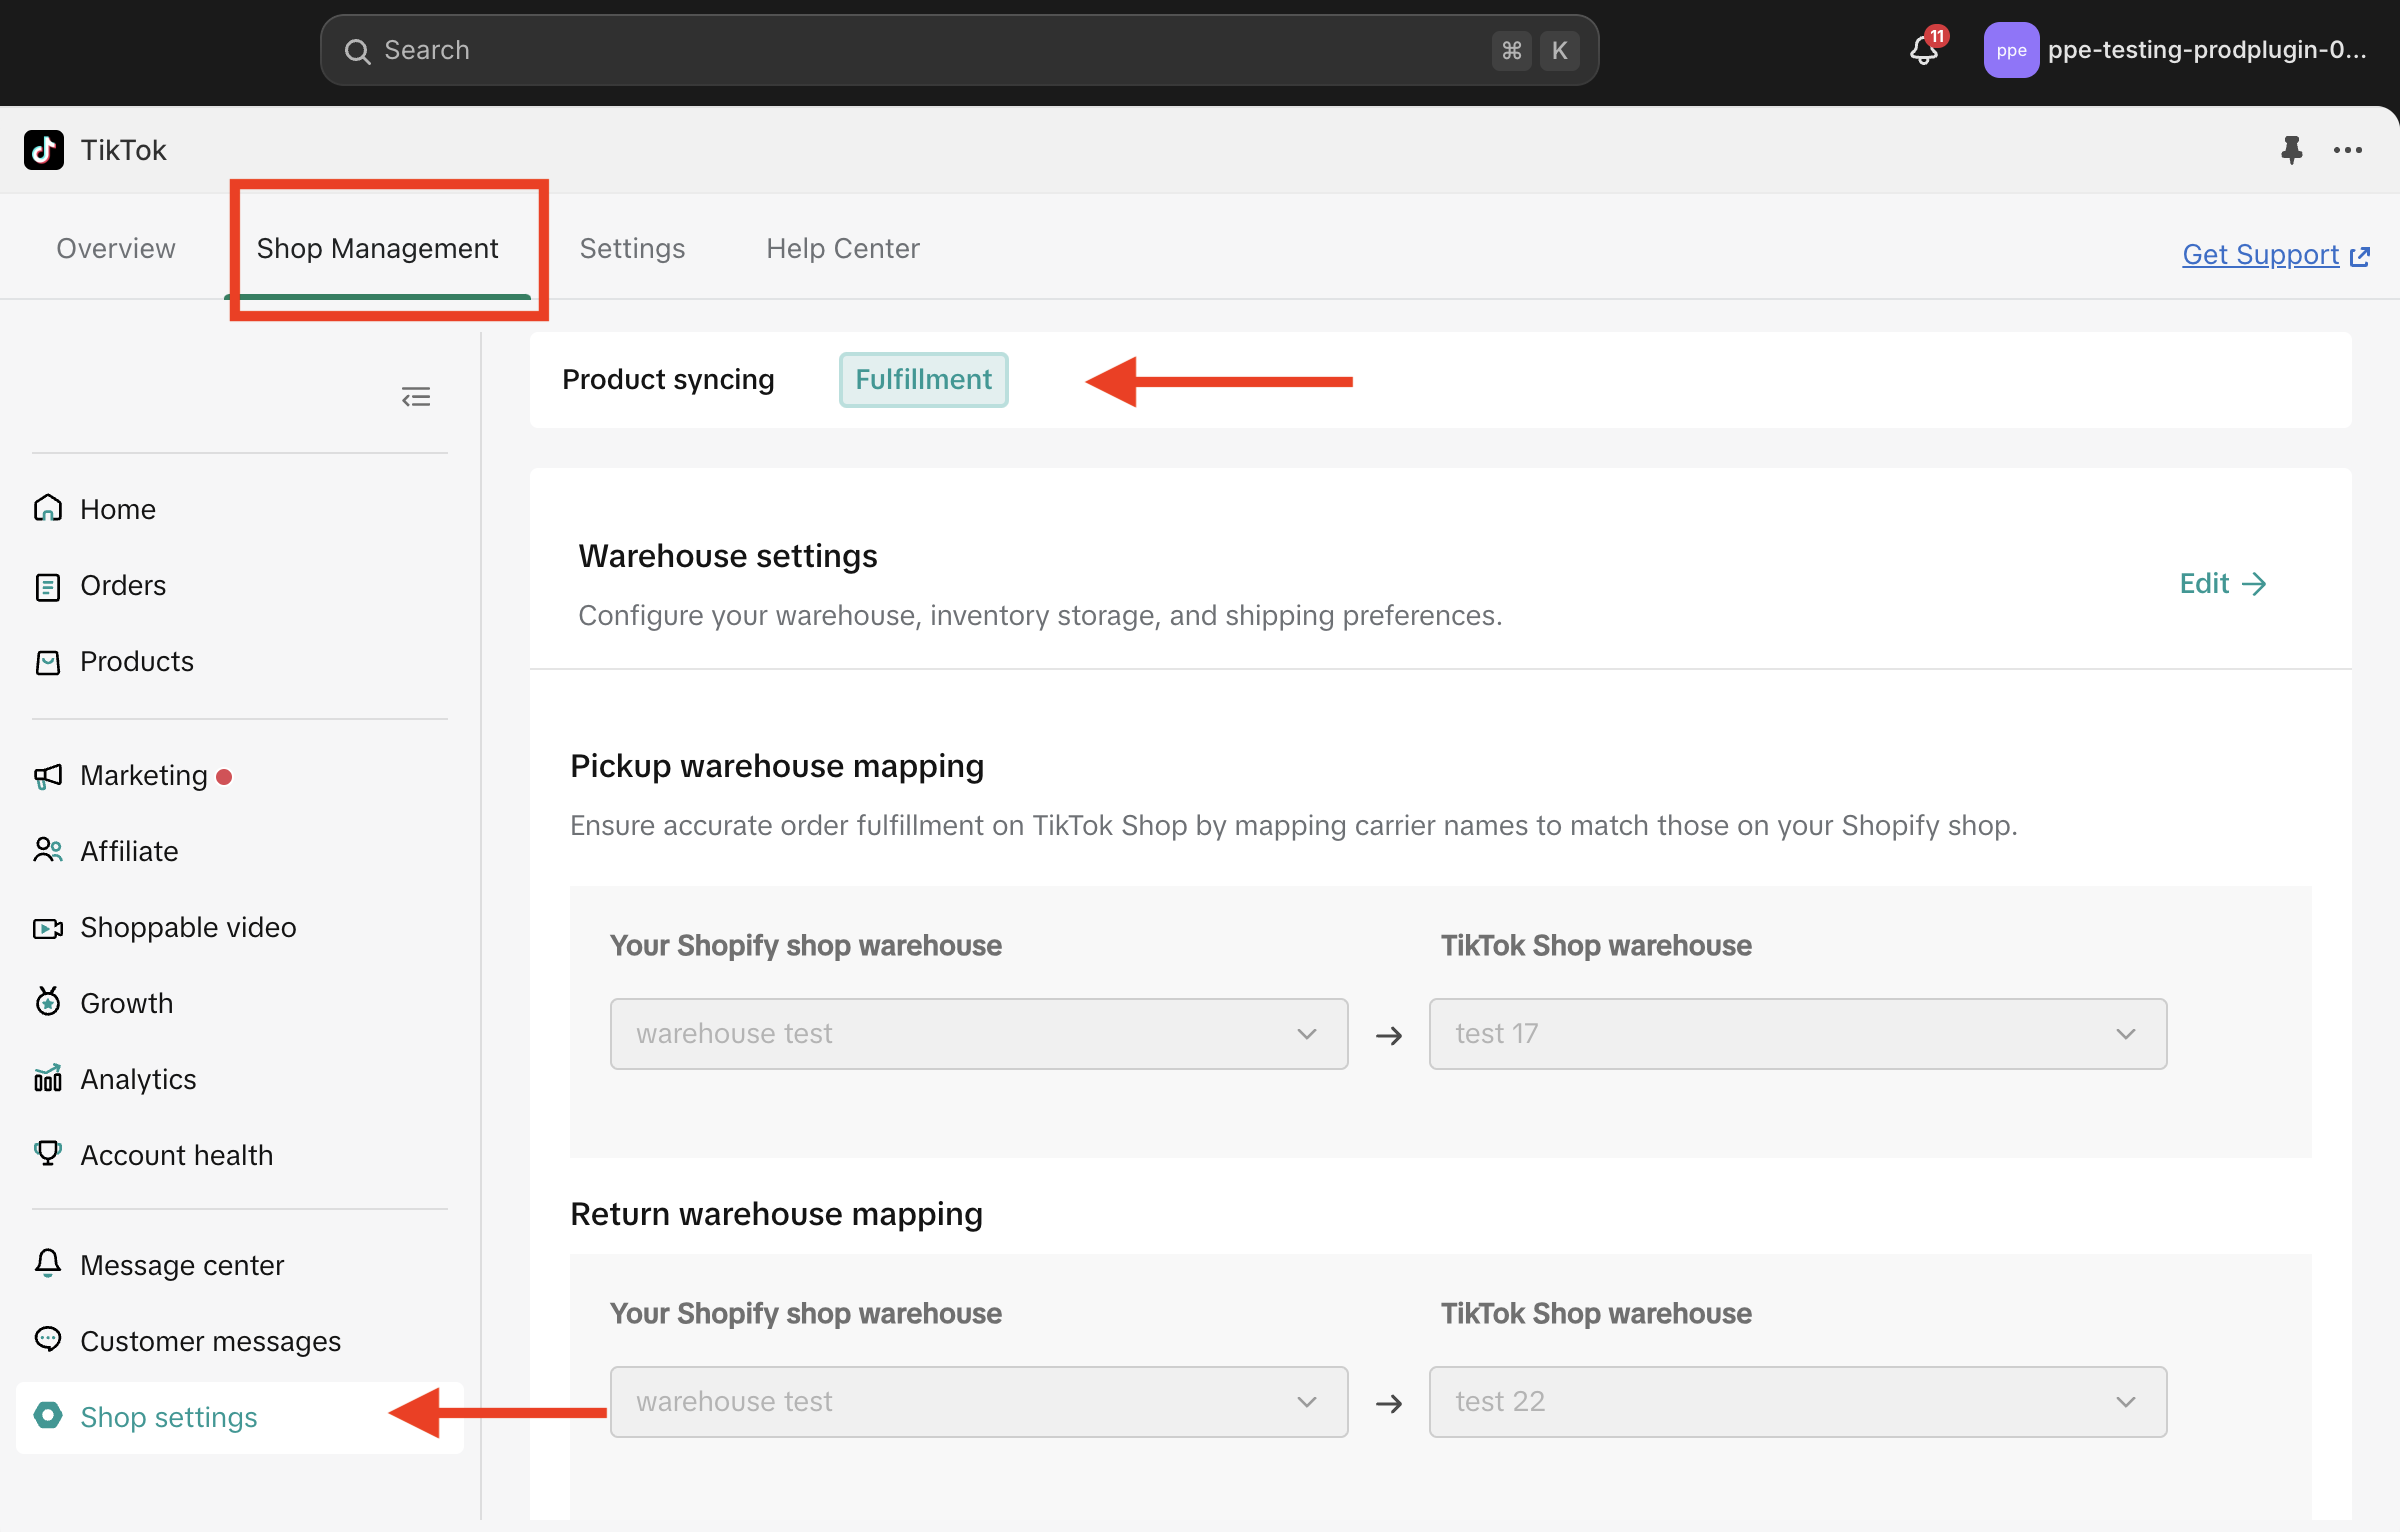Image resolution: width=2400 pixels, height=1532 pixels.
Task: Expand pickup Shopify warehouse test dropdown
Action: click(x=978, y=1034)
